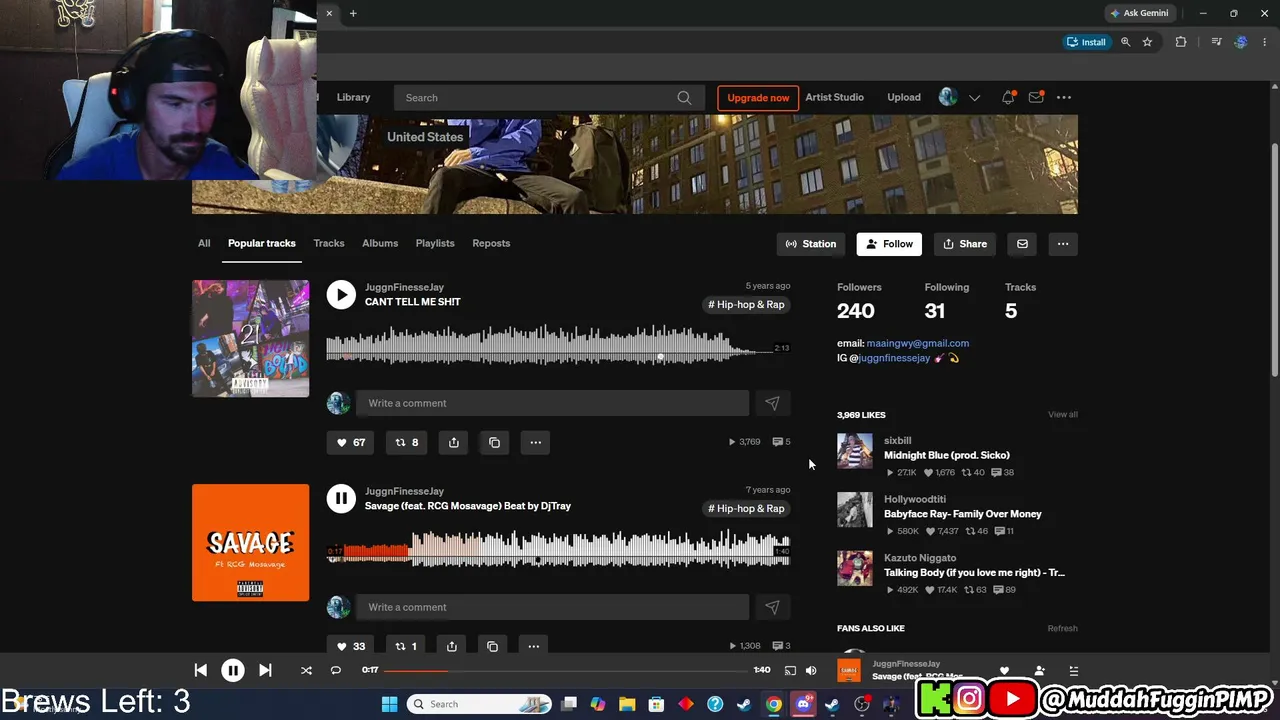
Task: Copy link for CANT TELL ME SHIT
Action: click(x=495, y=442)
